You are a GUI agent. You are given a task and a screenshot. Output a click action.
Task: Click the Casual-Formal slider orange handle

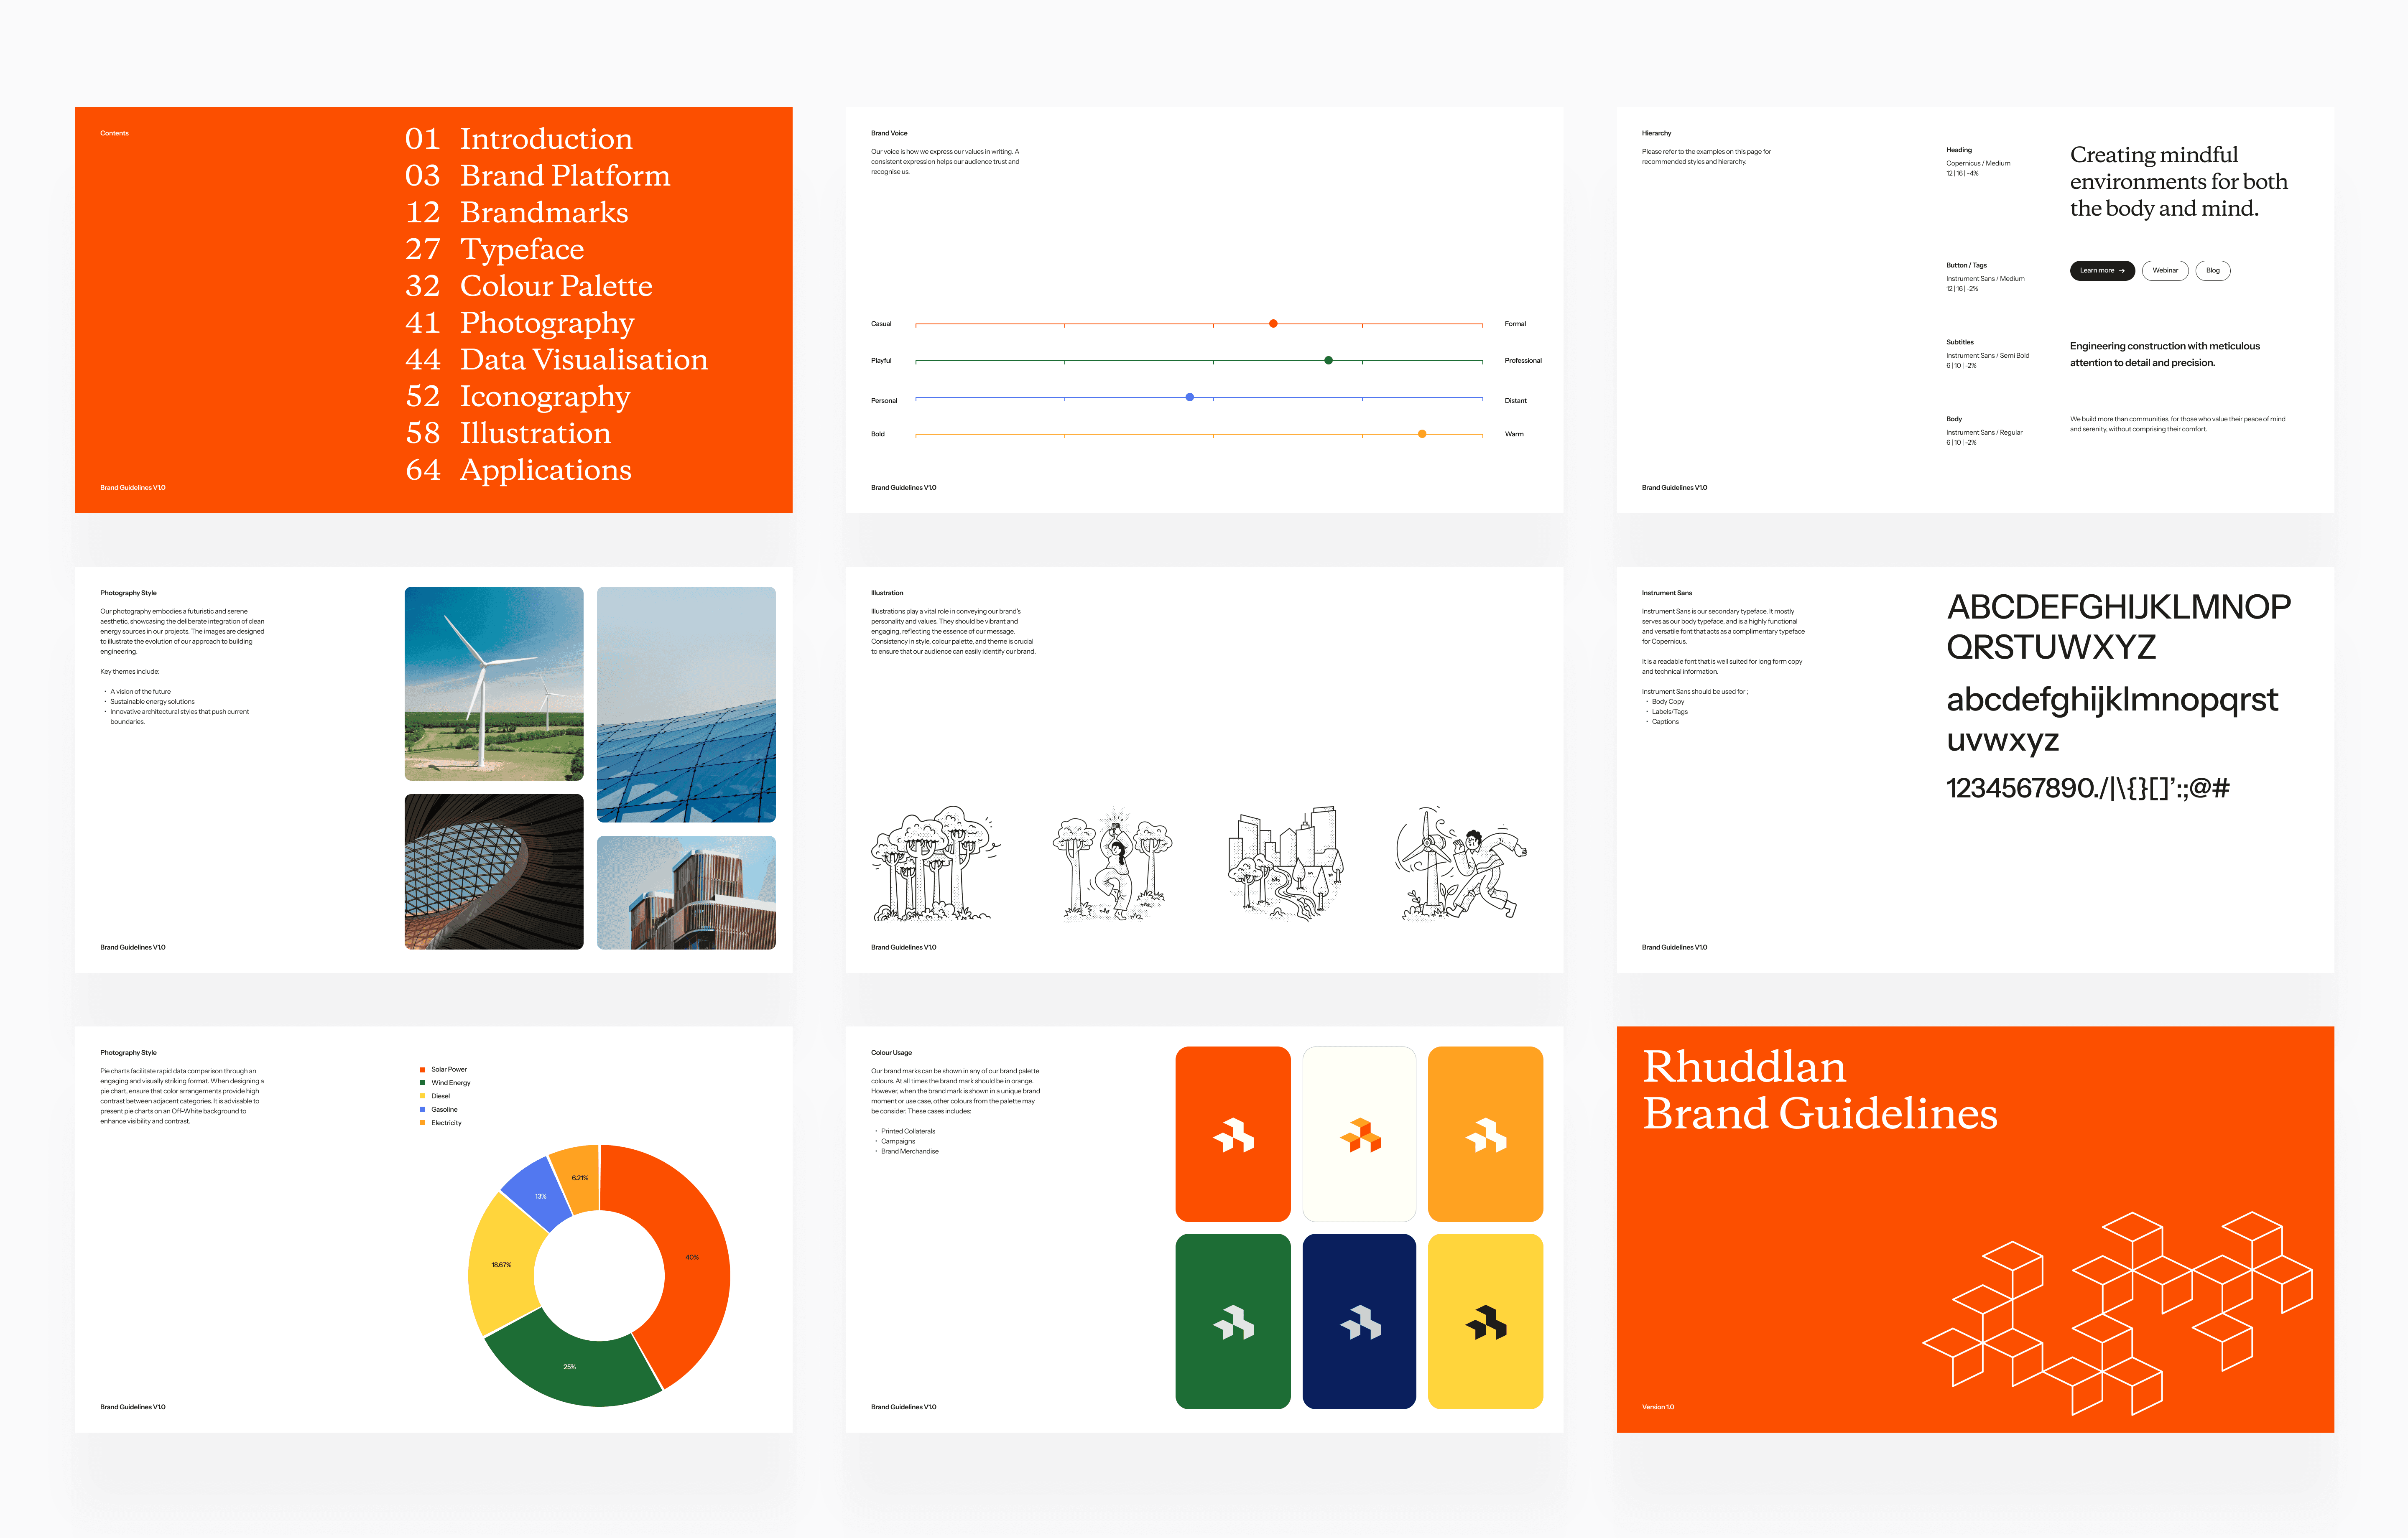[1273, 324]
